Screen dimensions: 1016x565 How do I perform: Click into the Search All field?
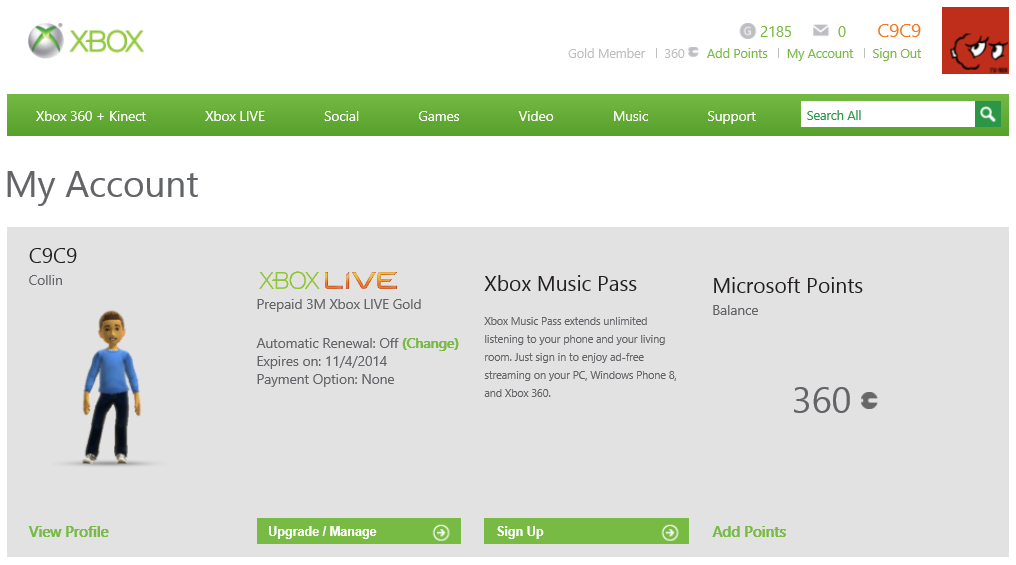(888, 115)
